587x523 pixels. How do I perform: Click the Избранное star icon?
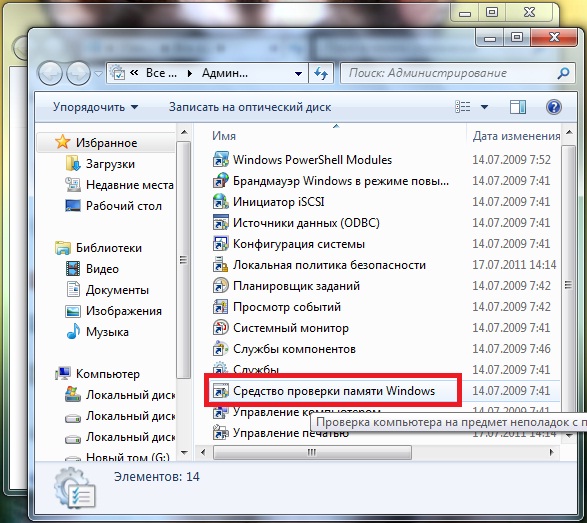click(62, 142)
